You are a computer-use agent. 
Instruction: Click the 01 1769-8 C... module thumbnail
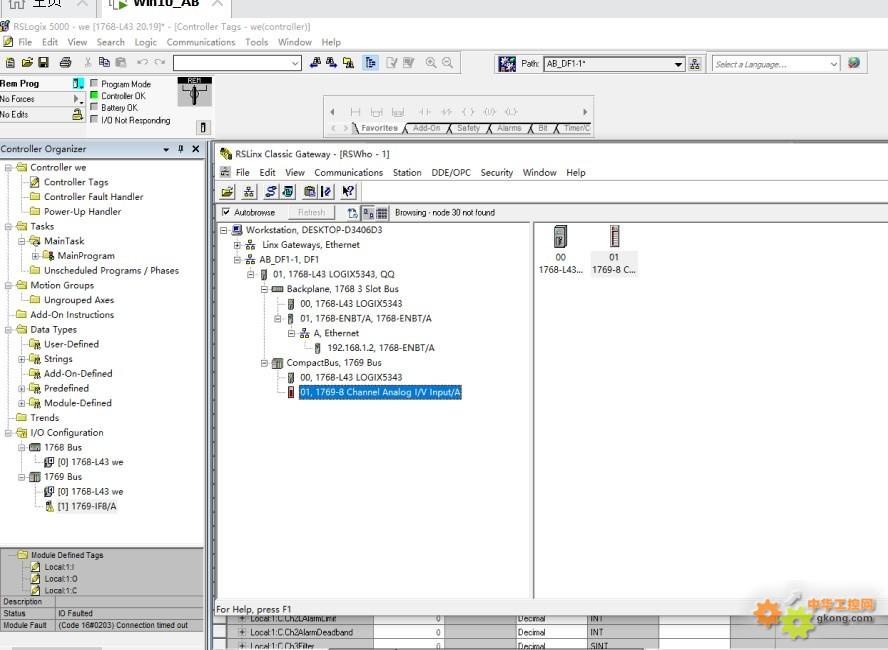tap(614, 249)
